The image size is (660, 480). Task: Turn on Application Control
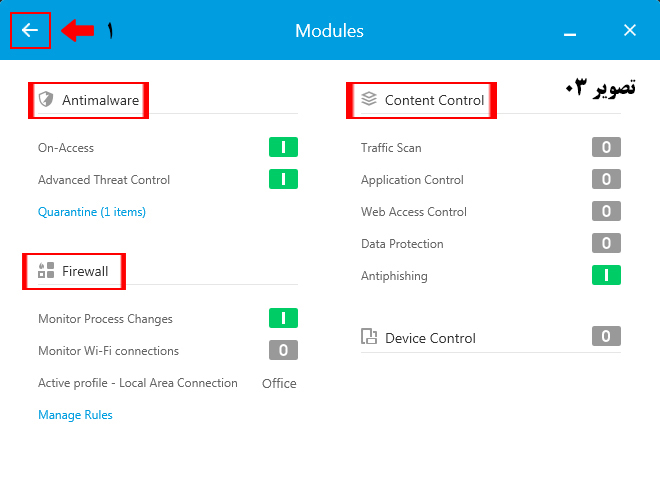(x=606, y=180)
